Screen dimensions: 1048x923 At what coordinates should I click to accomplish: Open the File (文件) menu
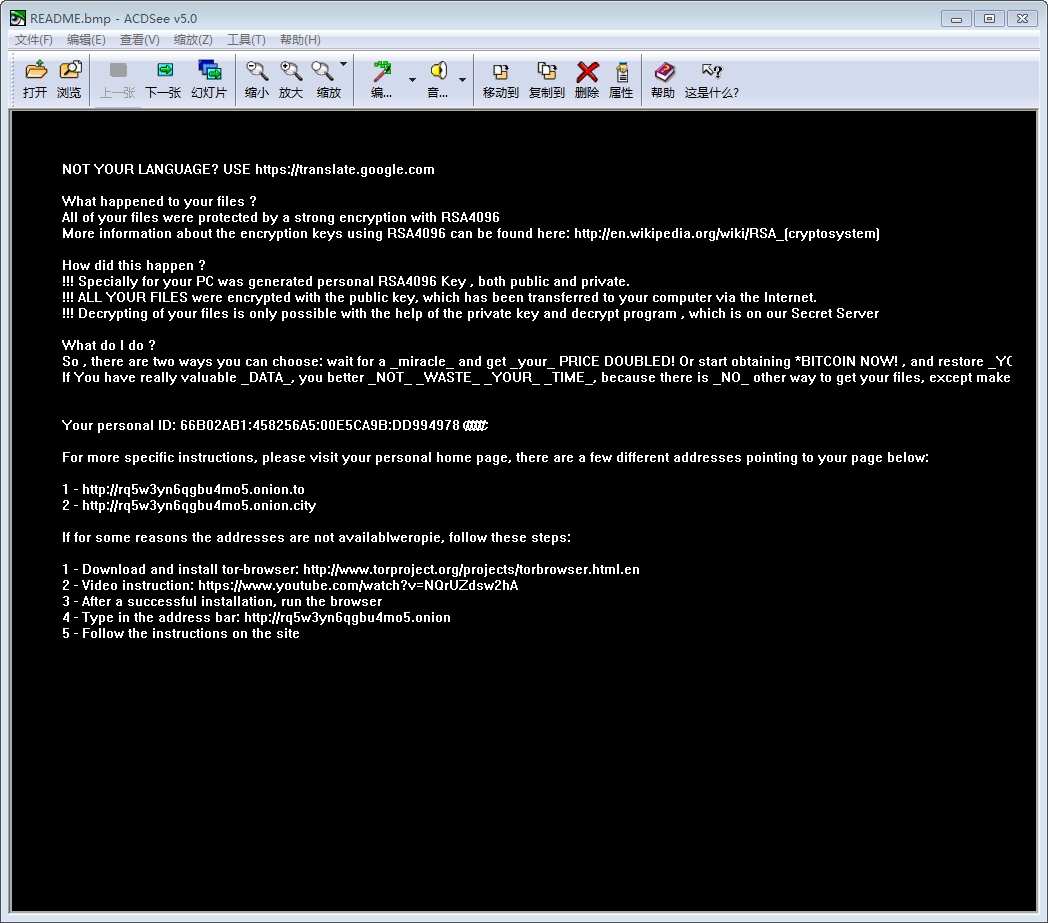[x=33, y=40]
